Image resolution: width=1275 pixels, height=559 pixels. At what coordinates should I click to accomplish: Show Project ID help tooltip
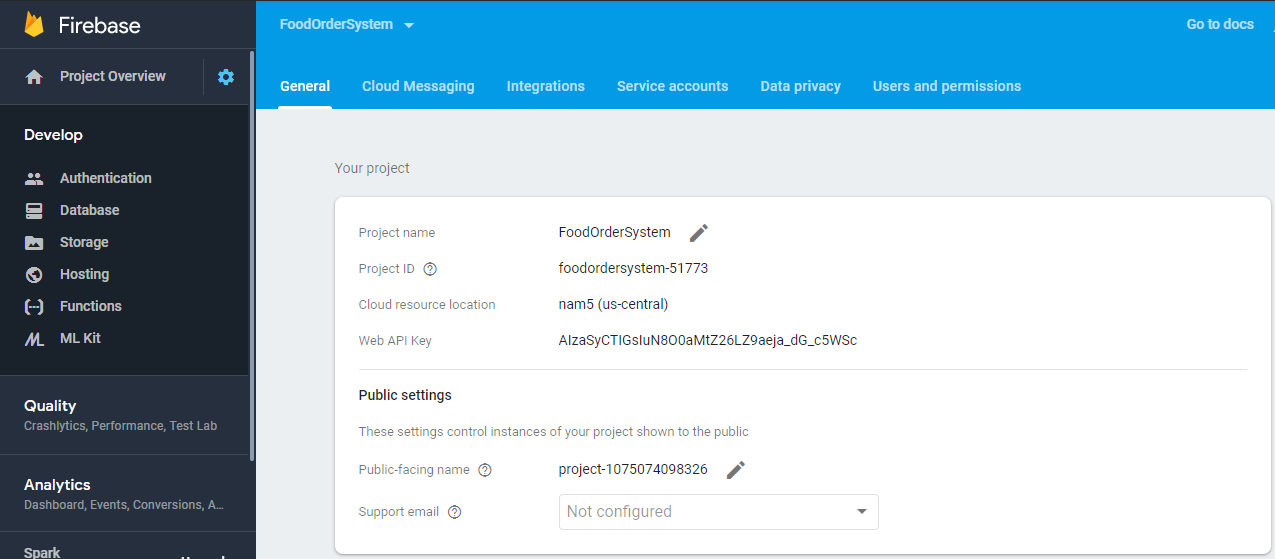click(x=430, y=269)
